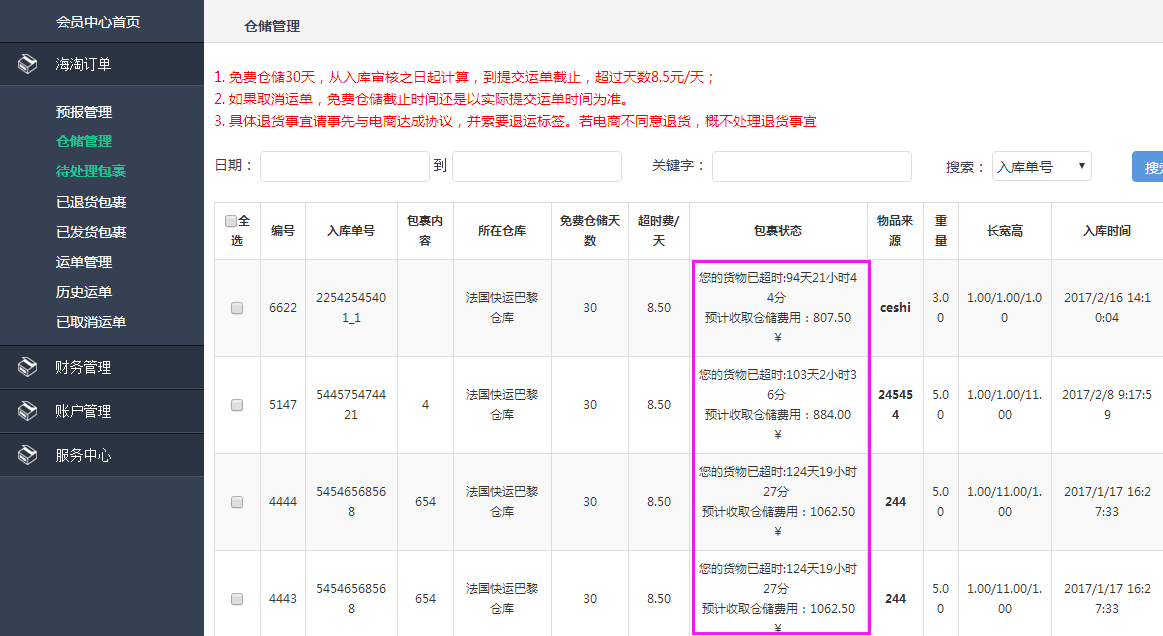Go to 待处理包裹 page
Viewport: 1163px width, 636px height.
[x=91, y=171]
